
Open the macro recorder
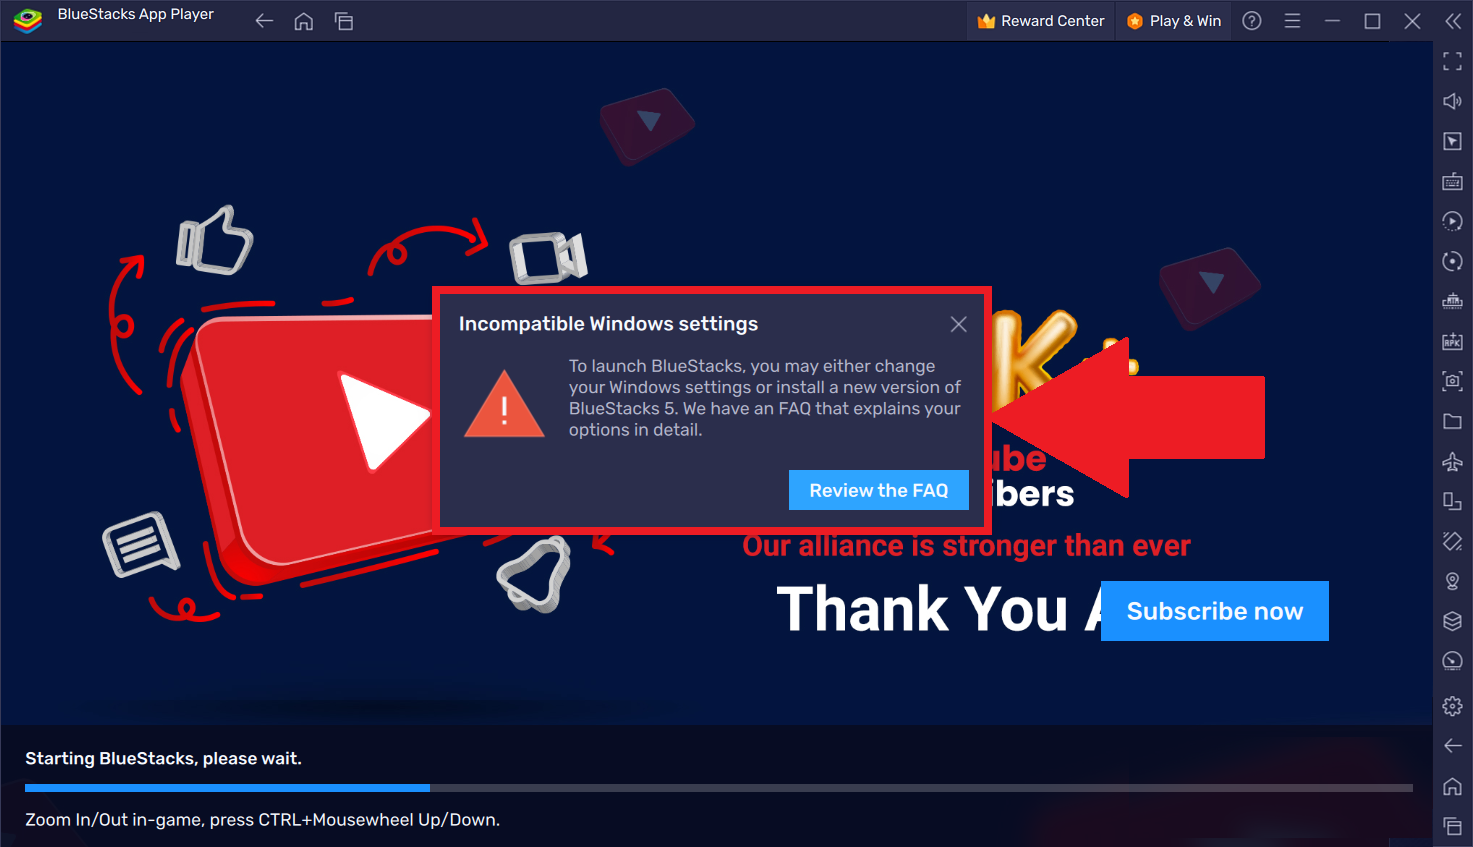1452,221
